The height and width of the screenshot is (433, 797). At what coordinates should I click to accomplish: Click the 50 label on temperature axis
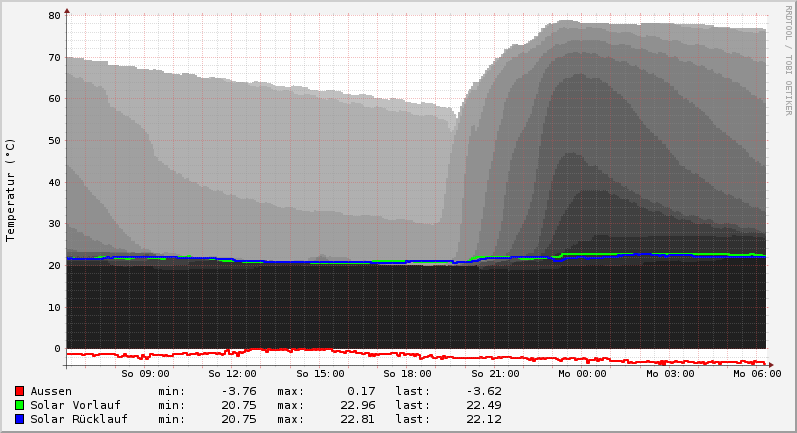(54, 141)
